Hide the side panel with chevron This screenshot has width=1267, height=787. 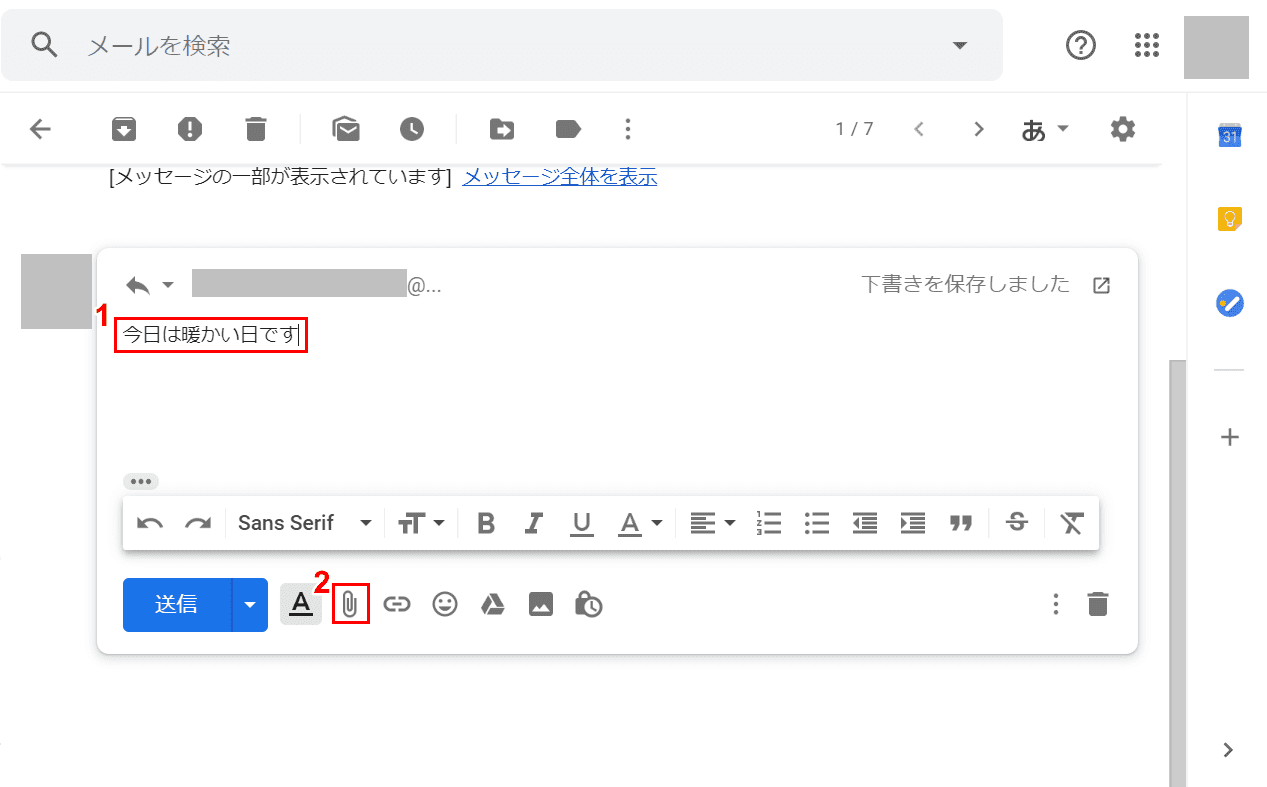[1229, 750]
